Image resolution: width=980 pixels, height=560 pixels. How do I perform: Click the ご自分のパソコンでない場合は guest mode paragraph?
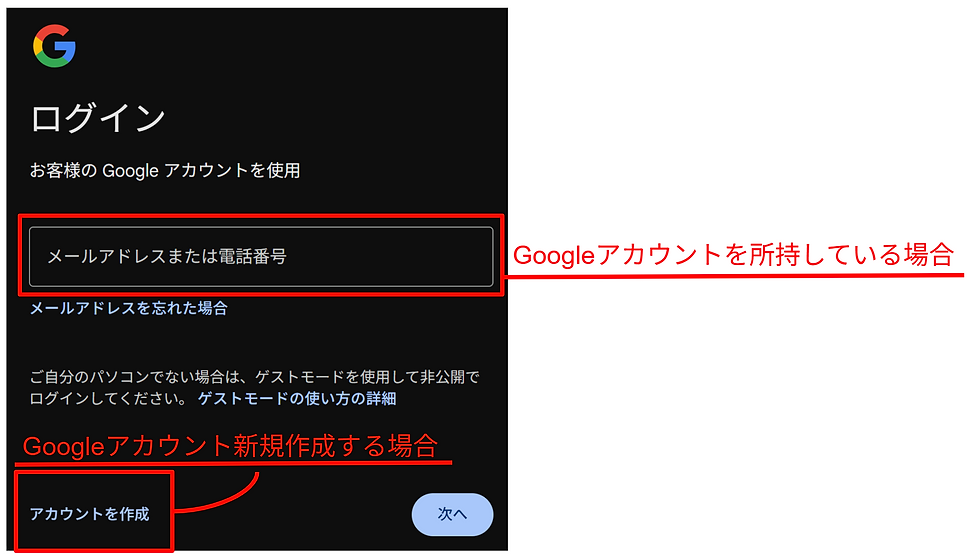254,388
